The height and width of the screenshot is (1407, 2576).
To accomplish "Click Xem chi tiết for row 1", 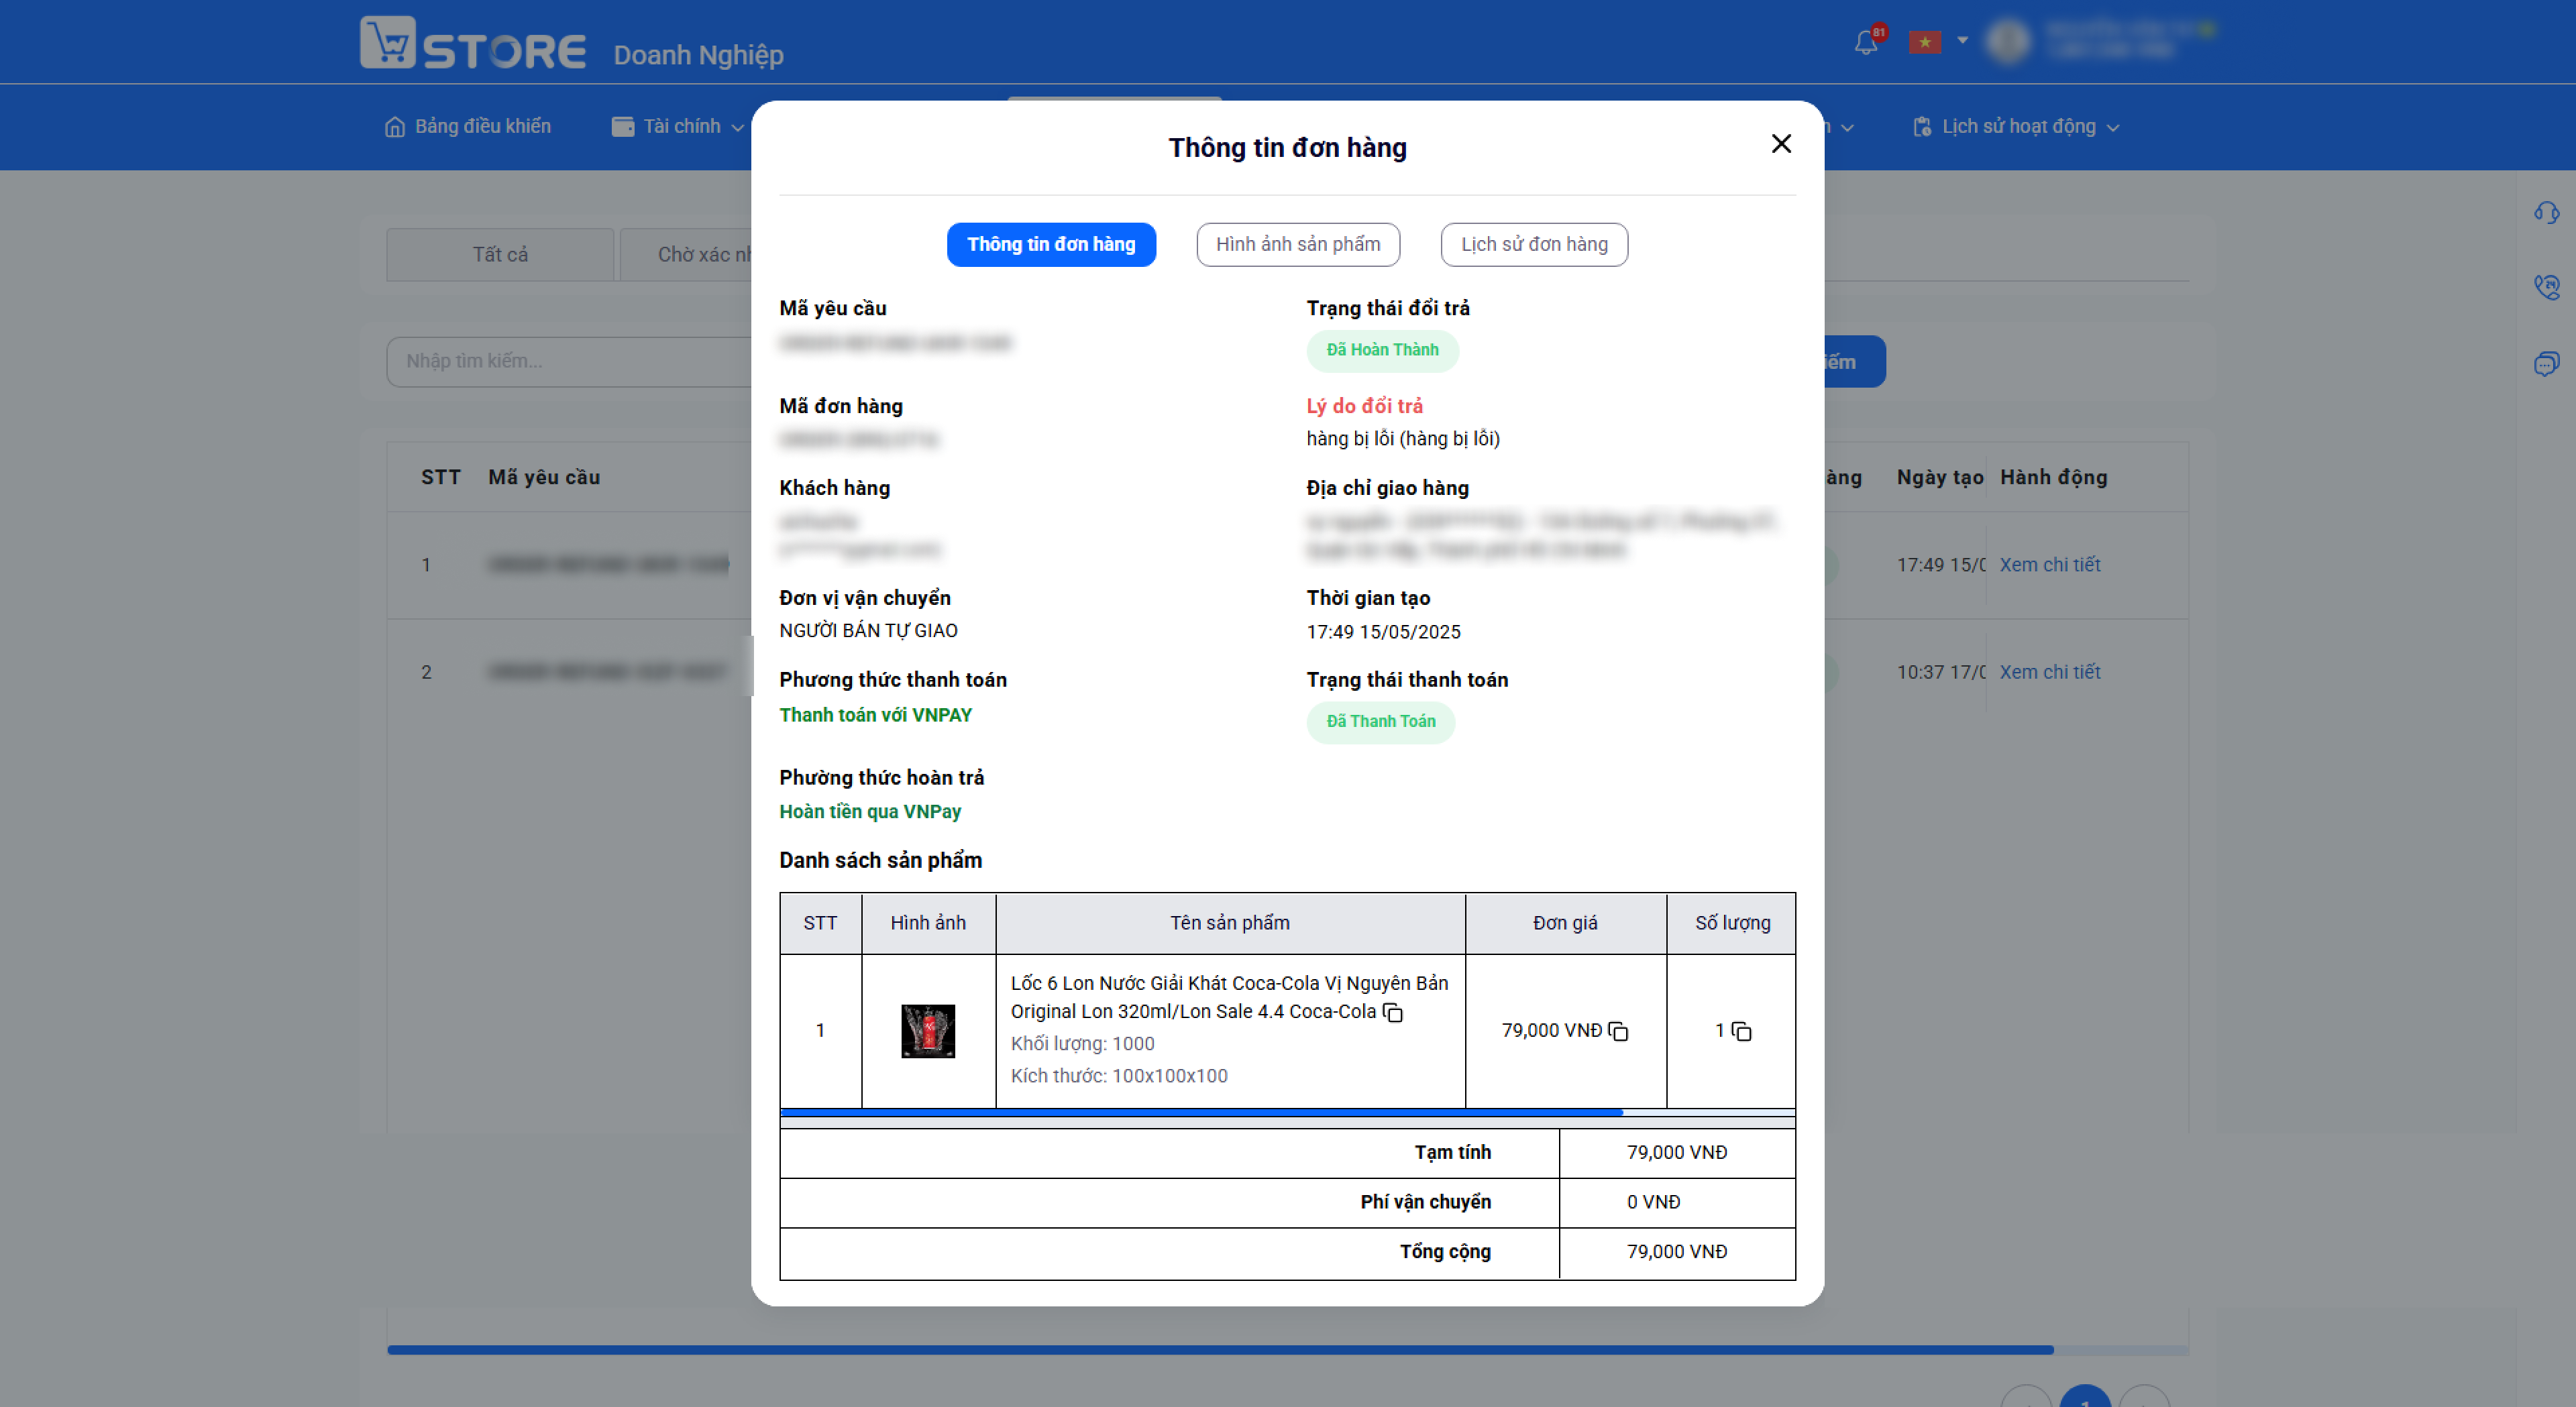I will point(2049,565).
